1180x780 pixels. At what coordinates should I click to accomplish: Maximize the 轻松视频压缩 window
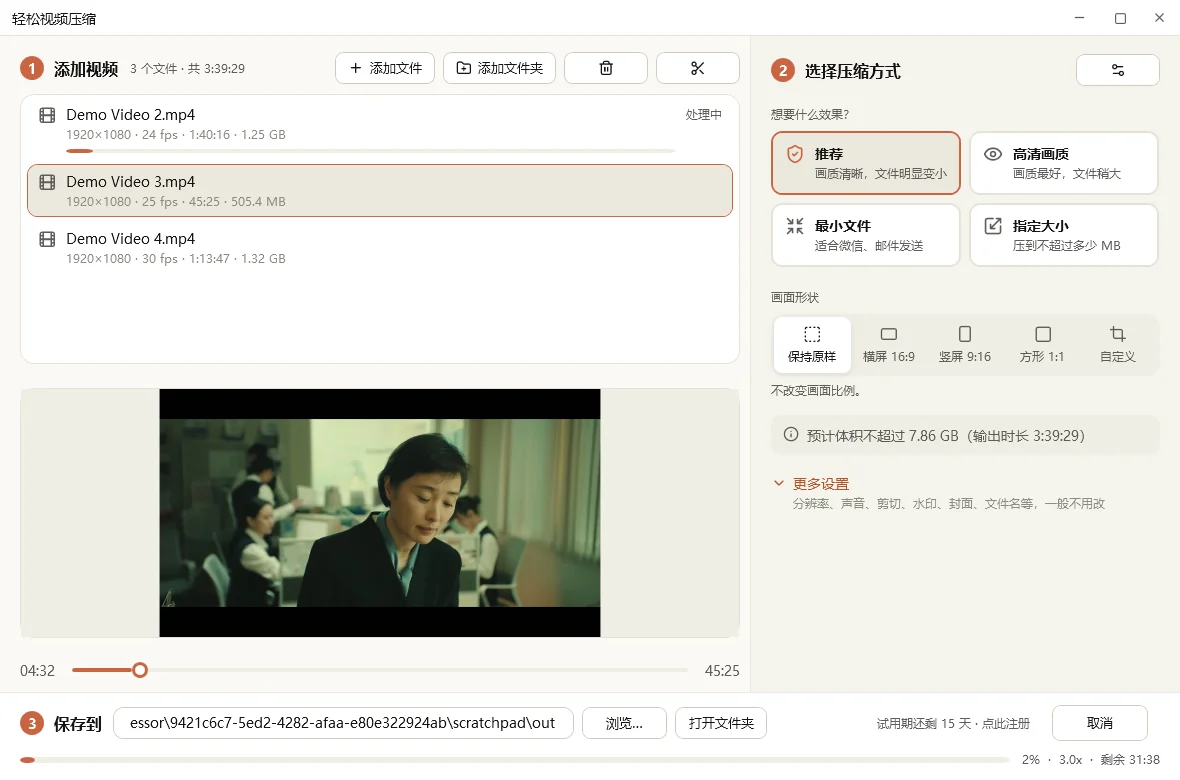pyautogui.click(x=1120, y=18)
